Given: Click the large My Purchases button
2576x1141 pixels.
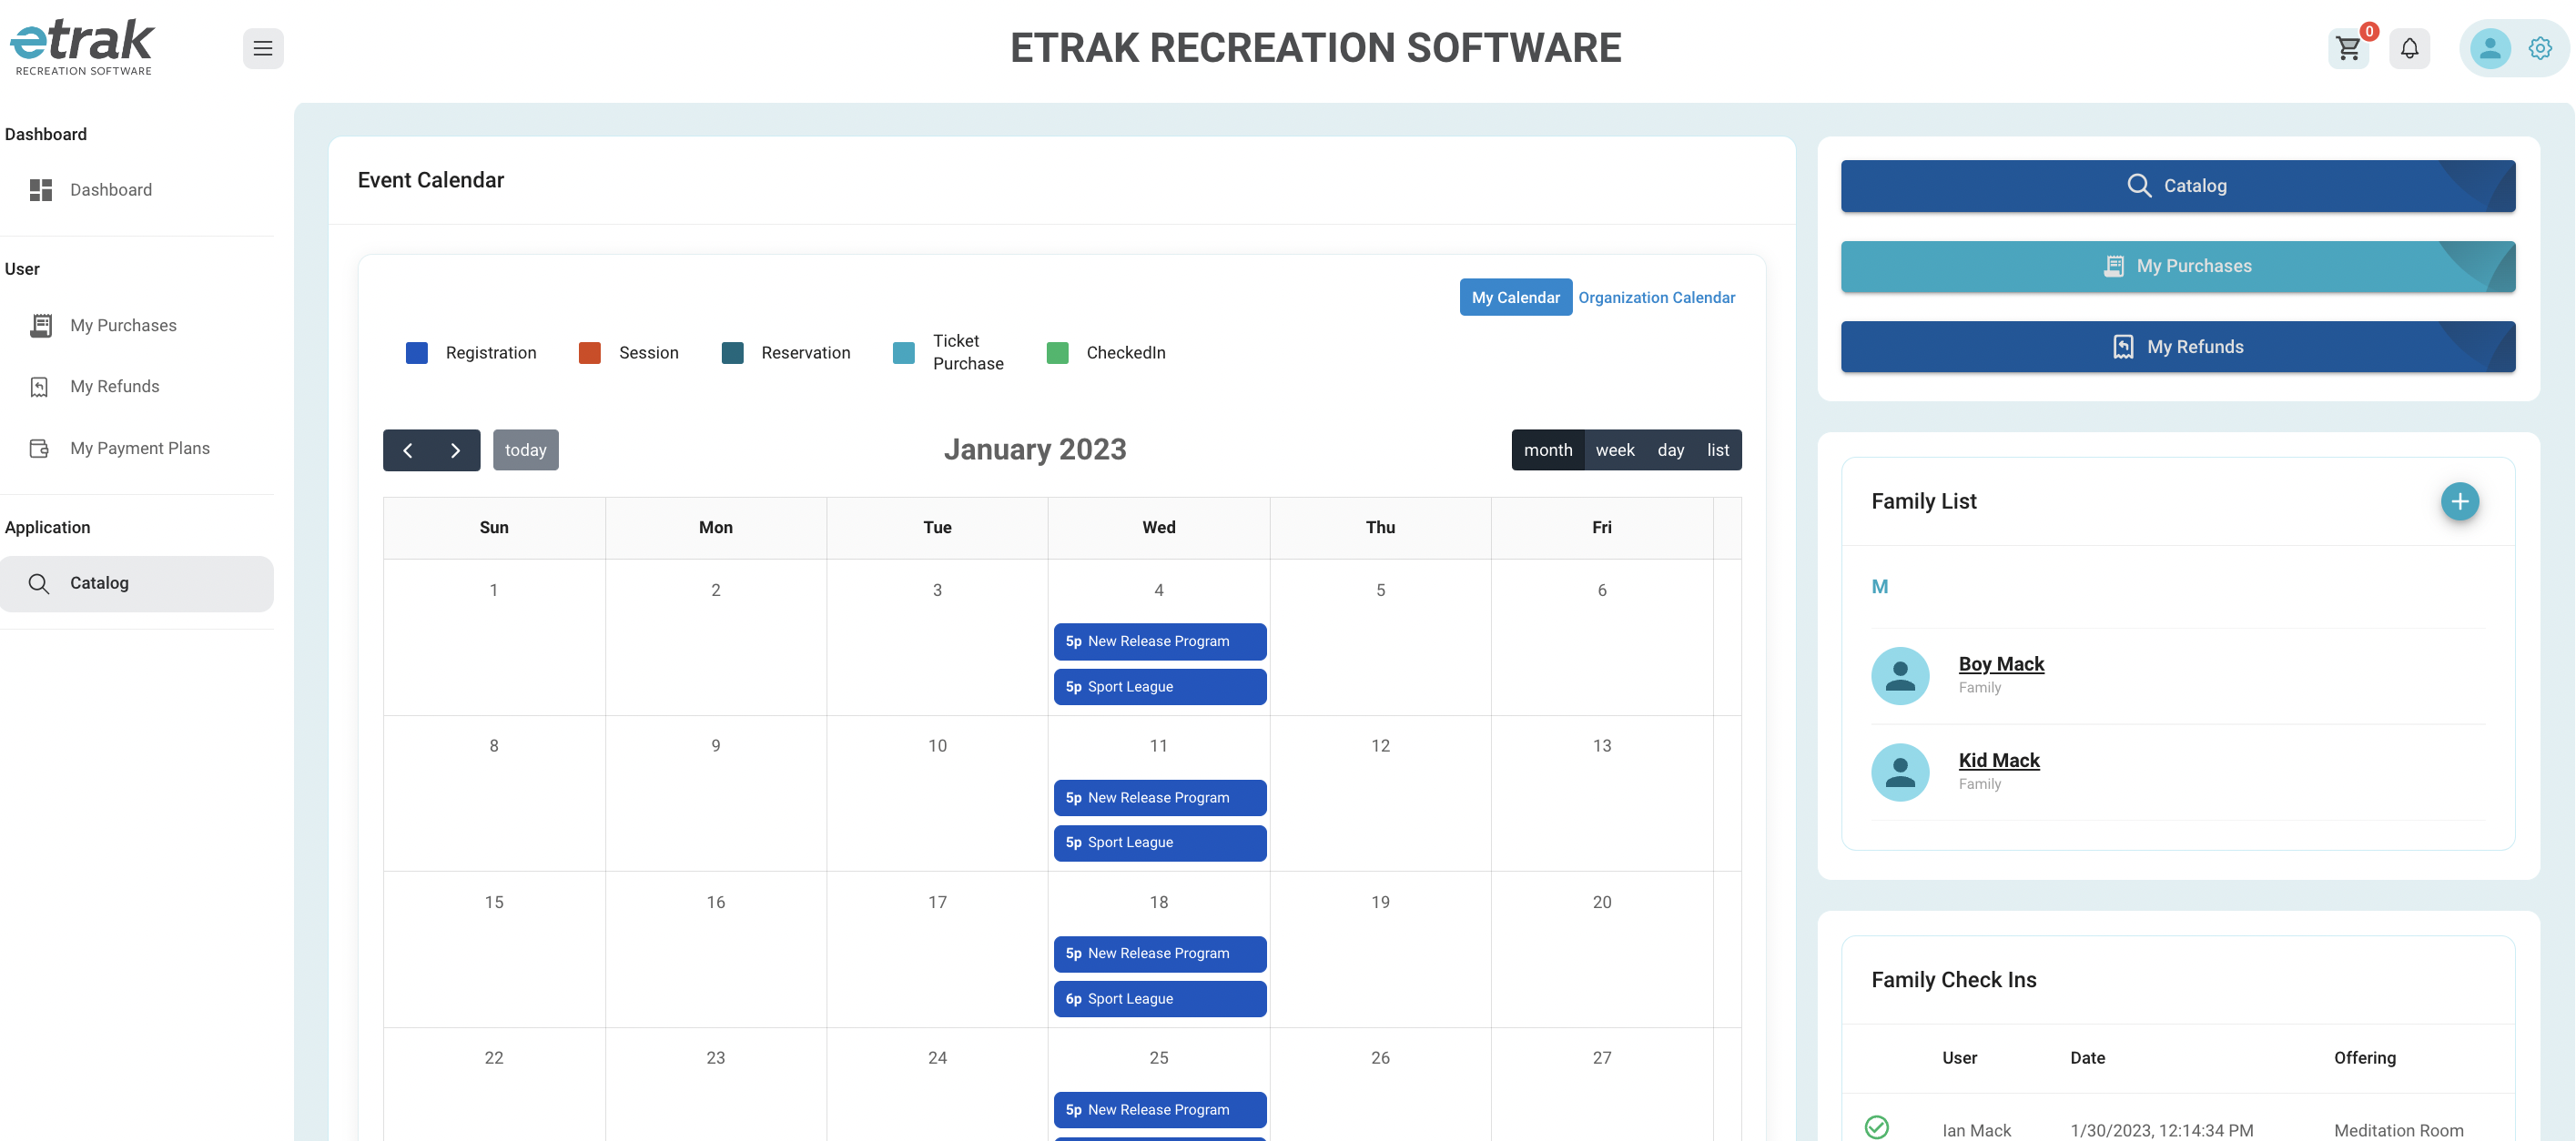Looking at the screenshot, I should coord(2178,266).
